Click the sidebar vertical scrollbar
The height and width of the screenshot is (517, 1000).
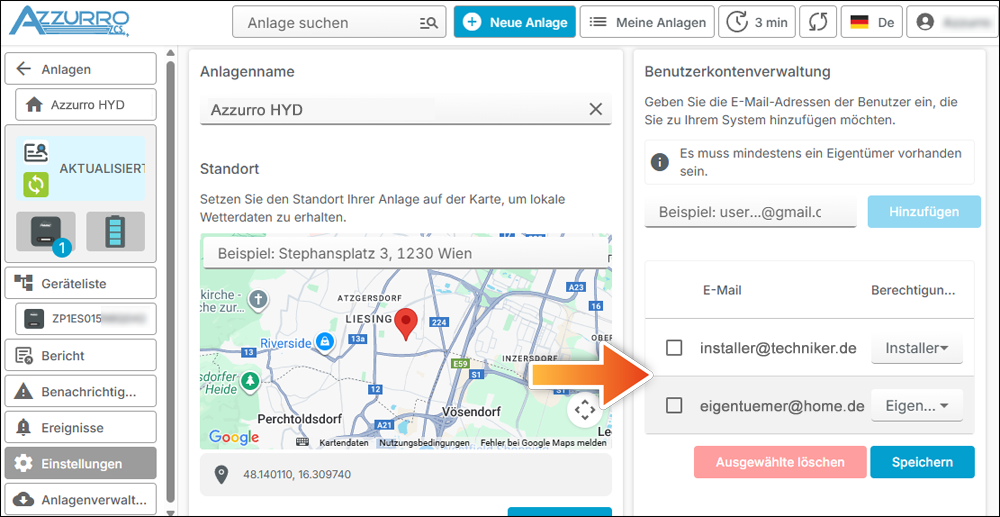coord(170,270)
